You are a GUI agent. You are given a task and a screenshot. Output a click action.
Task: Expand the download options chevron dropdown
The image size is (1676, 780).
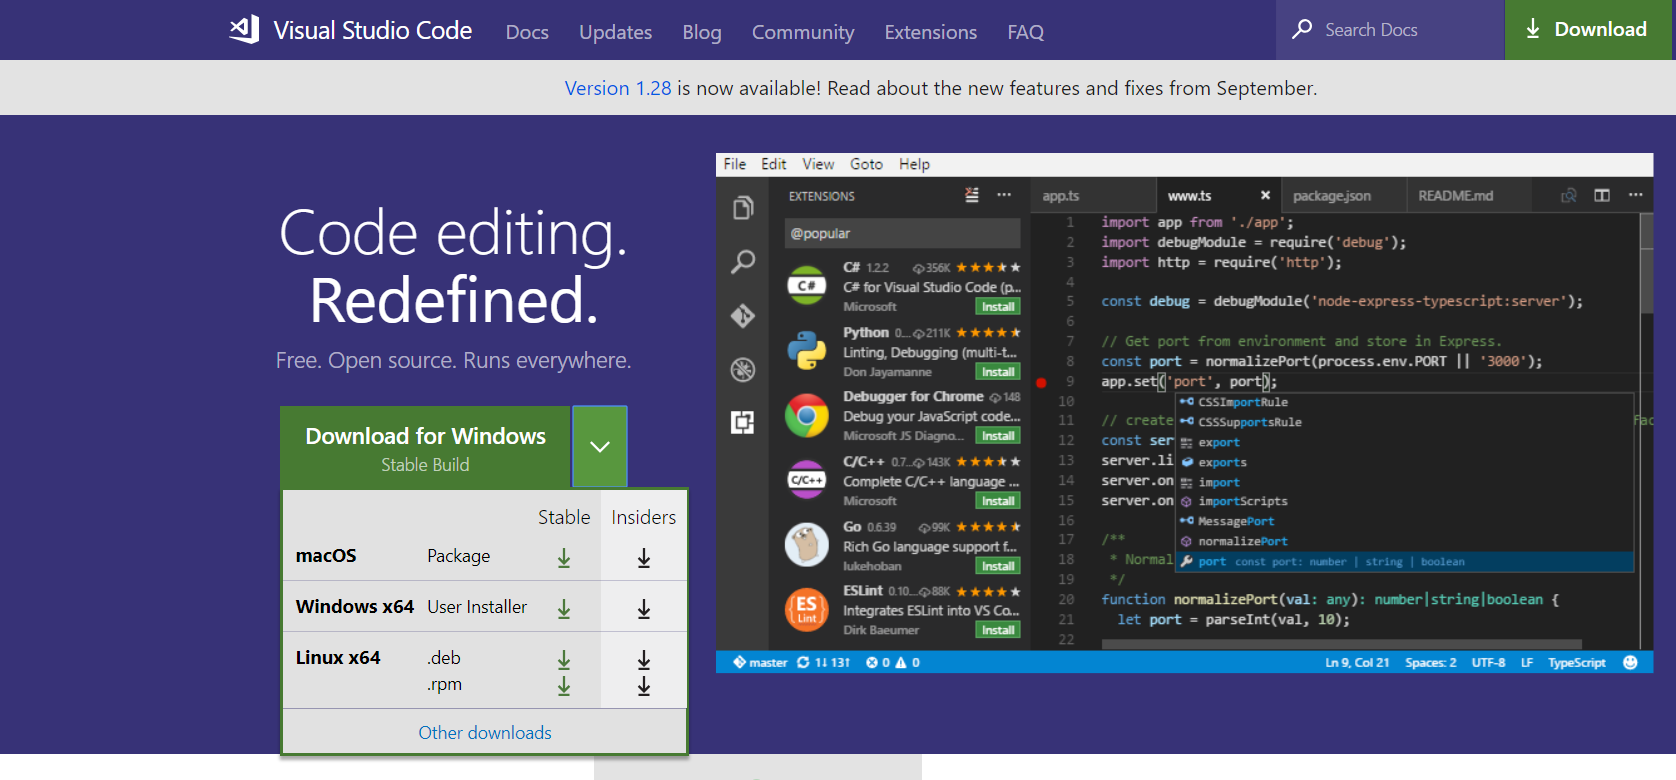(x=600, y=446)
